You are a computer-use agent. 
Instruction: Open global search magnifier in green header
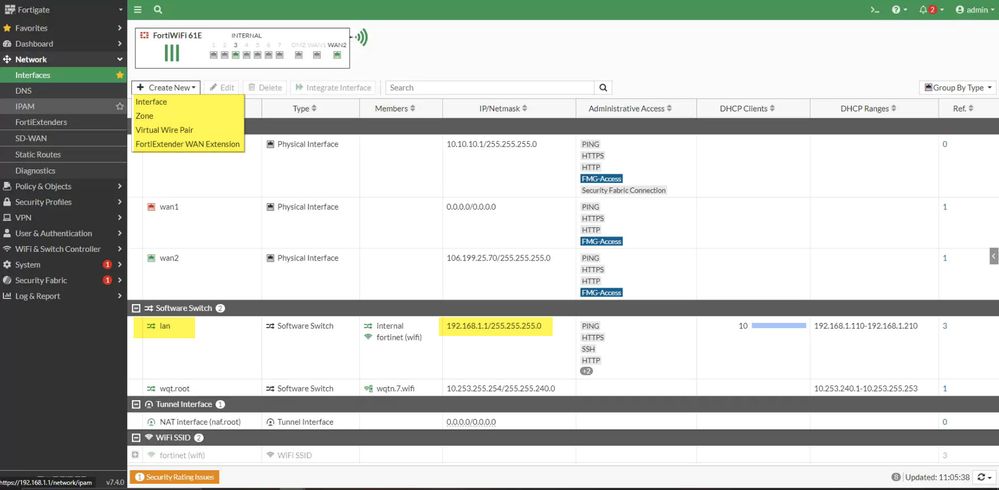tap(158, 10)
